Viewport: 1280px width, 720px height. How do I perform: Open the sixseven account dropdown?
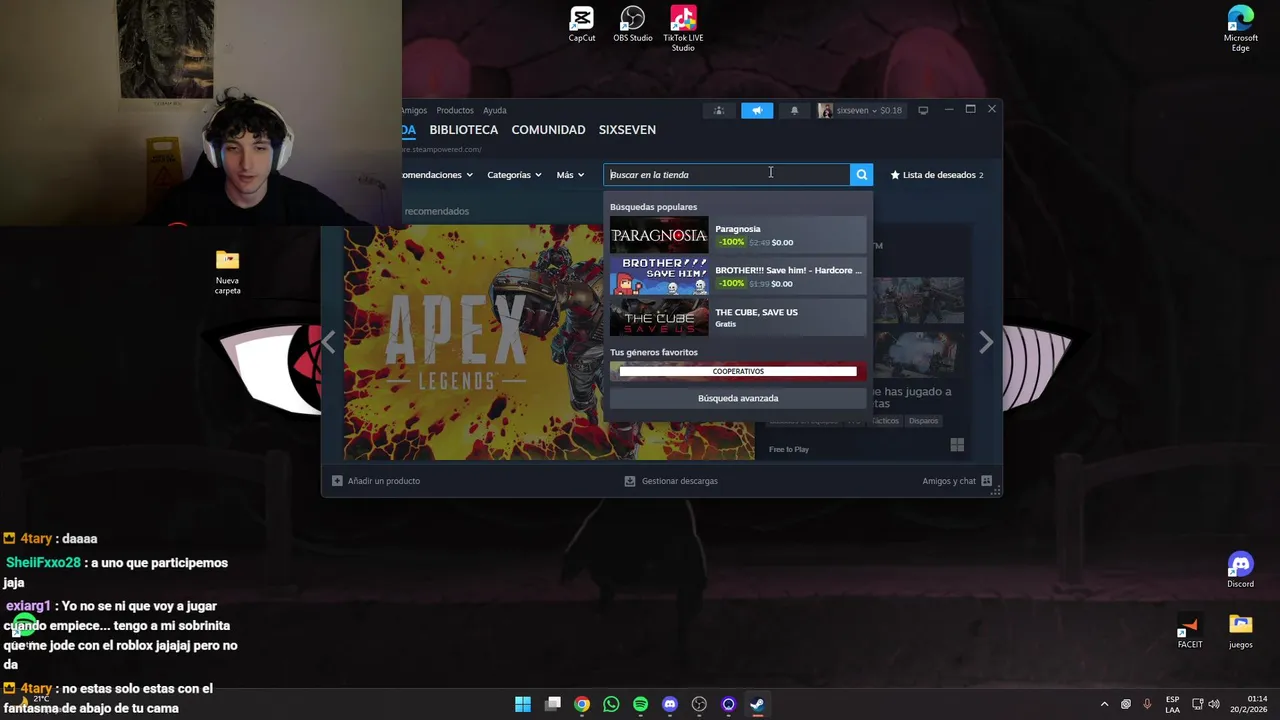(x=860, y=110)
